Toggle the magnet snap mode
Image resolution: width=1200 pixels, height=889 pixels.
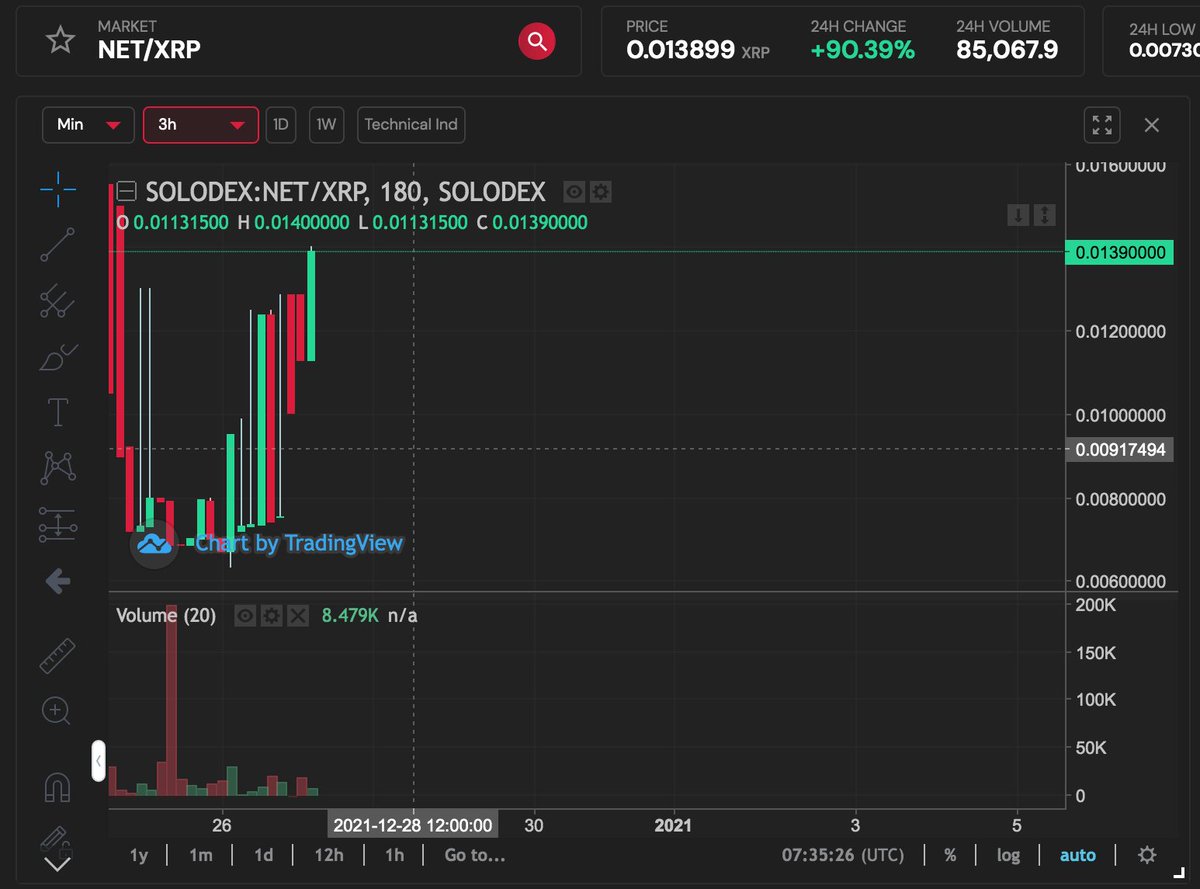pyautogui.click(x=58, y=788)
